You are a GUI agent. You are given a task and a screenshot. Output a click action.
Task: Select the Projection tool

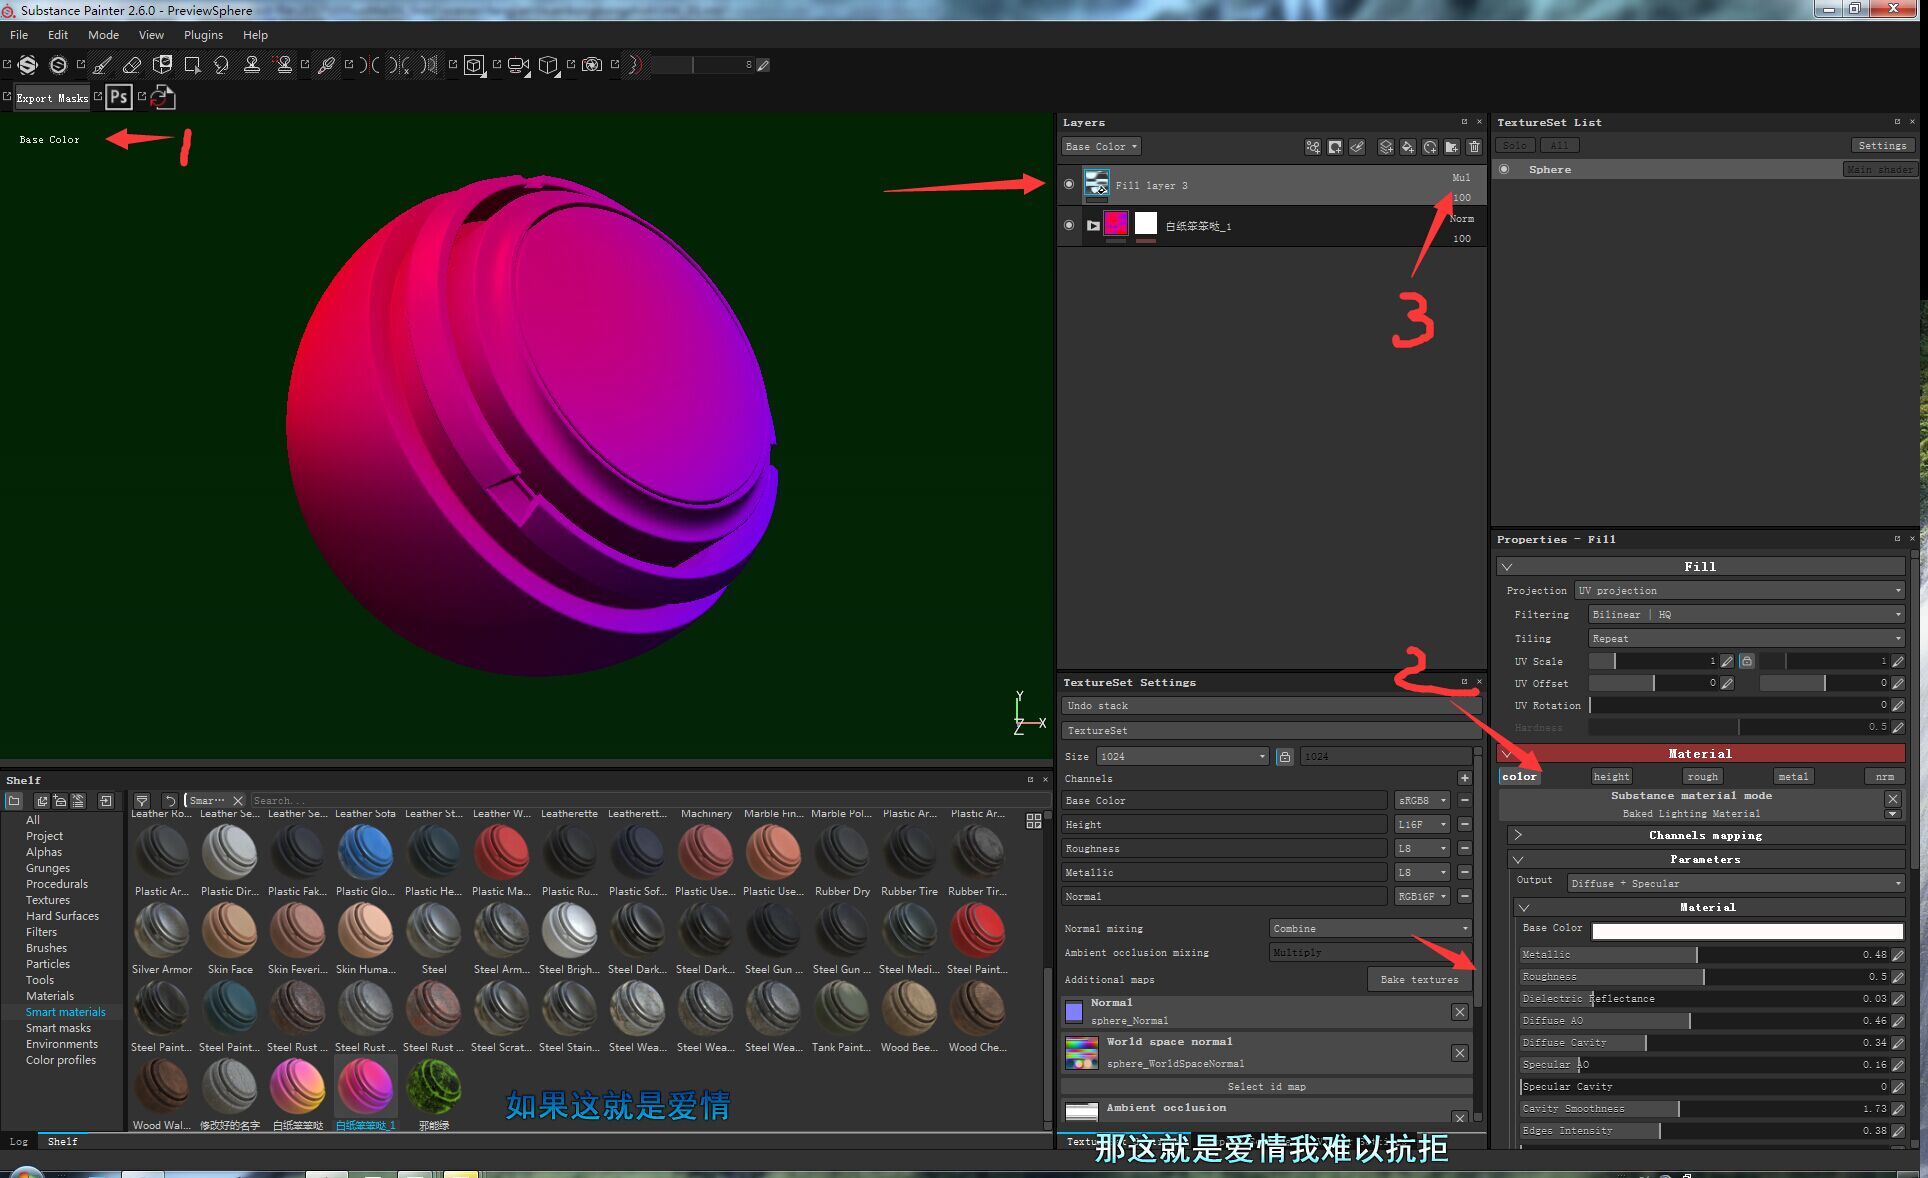pyautogui.click(x=162, y=65)
